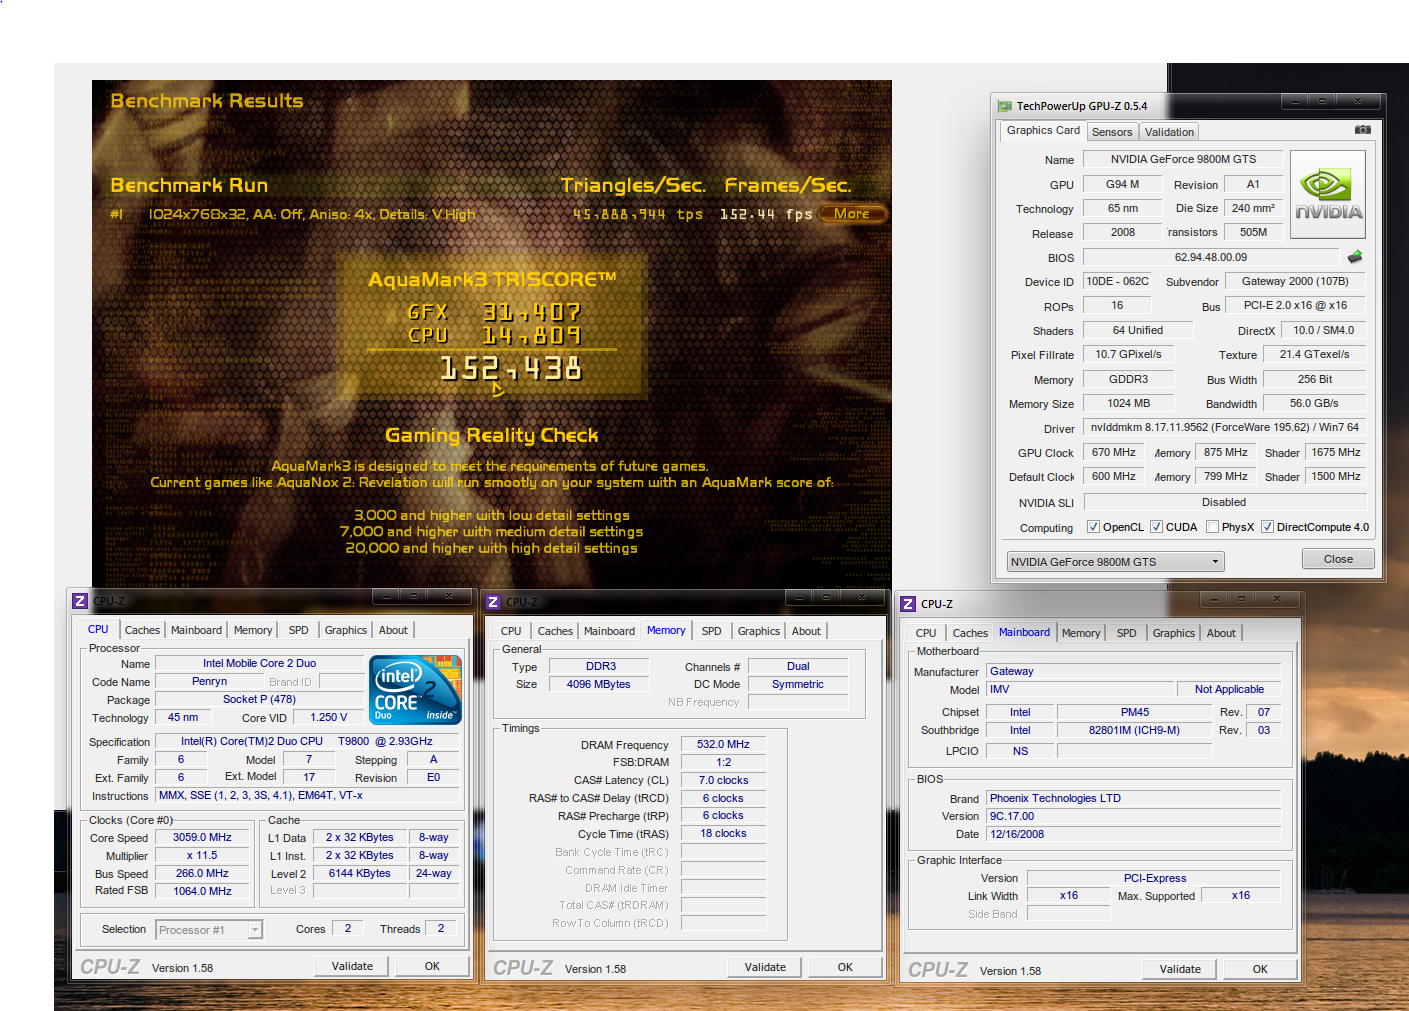
Task: Open Graphics tab in right CPU-Z window
Action: [x=1173, y=633]
